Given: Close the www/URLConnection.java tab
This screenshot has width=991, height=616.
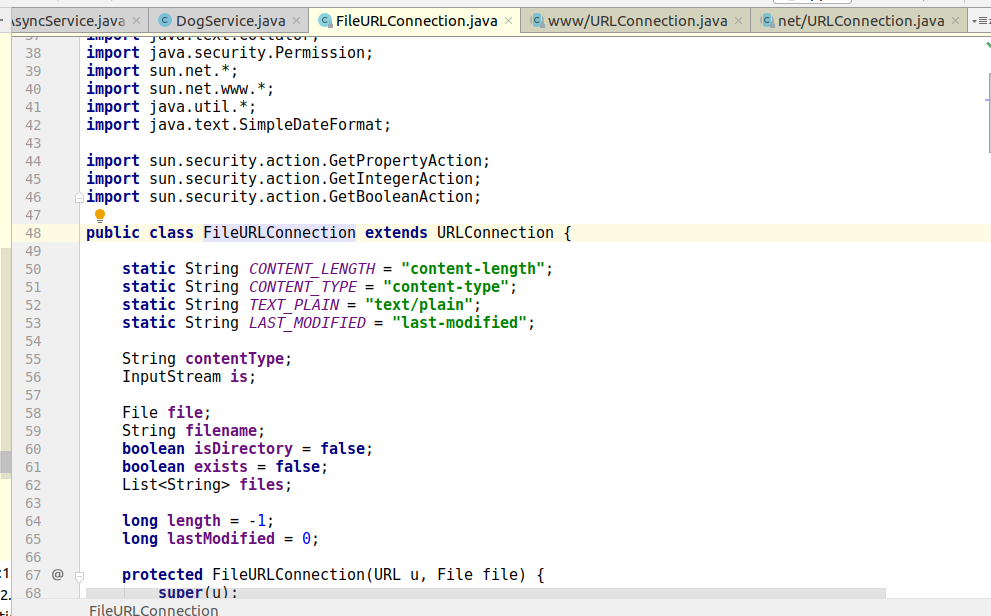Looking at the screenshot, I should coord(738,21).
